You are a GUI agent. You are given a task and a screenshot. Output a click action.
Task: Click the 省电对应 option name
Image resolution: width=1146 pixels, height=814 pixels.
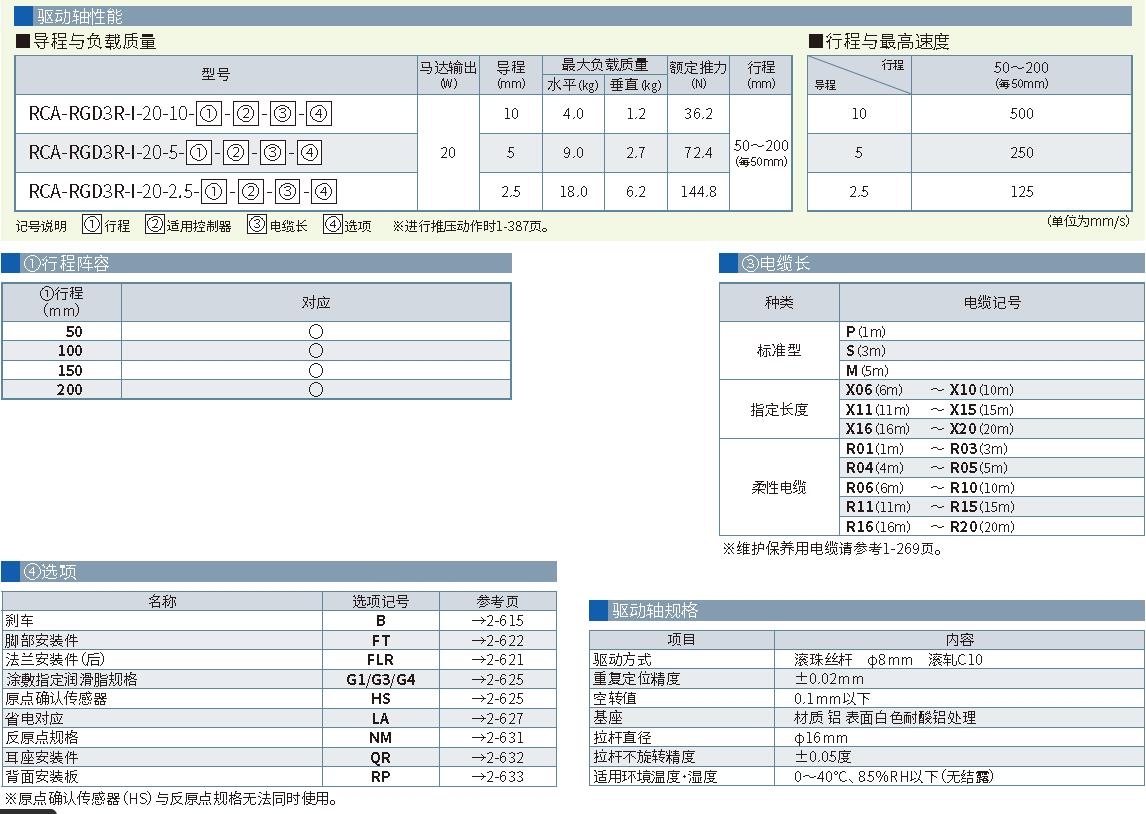[x=34, y=718]
